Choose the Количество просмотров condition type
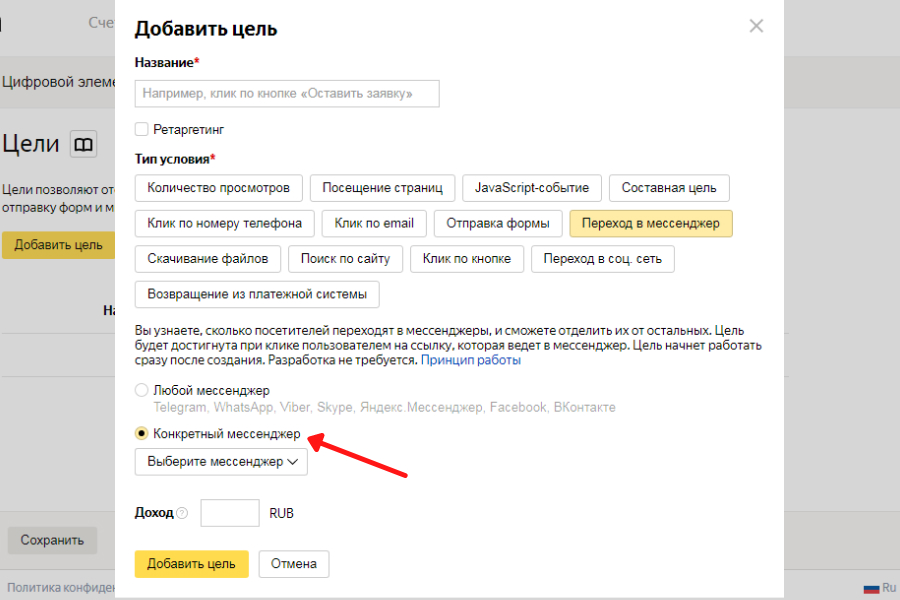This screenshot has height=600, width=900. 218,188
